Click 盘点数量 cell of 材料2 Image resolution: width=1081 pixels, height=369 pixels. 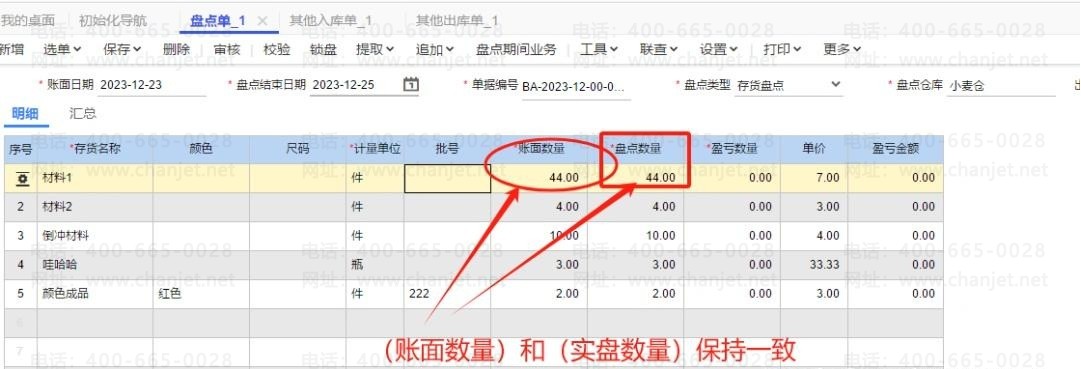(x=636, y=207)
